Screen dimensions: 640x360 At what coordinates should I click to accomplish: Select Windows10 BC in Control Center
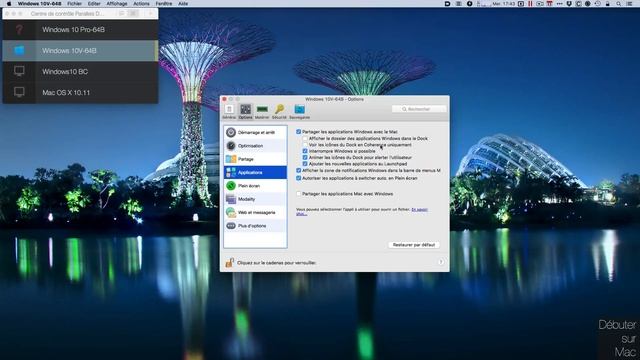80,71
